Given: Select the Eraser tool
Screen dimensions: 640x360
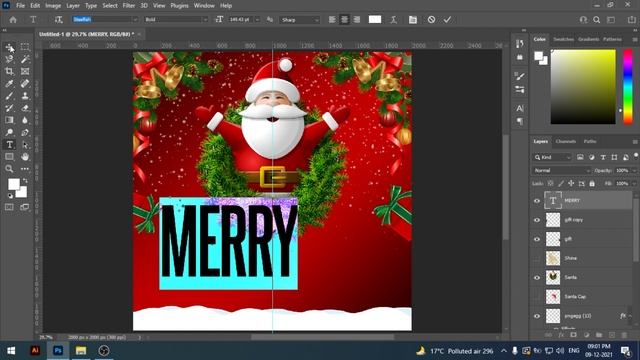Looking at the screenshot, I should click(x=25, y=108).
